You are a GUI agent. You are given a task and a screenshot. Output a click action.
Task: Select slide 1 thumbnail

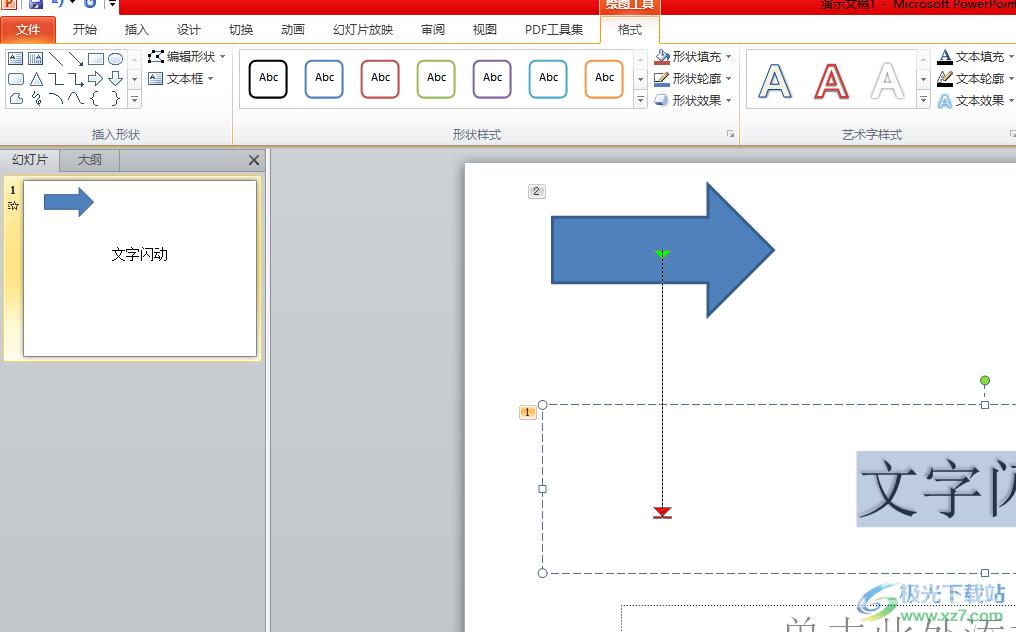pyautogui.click(x=140, y=268)
